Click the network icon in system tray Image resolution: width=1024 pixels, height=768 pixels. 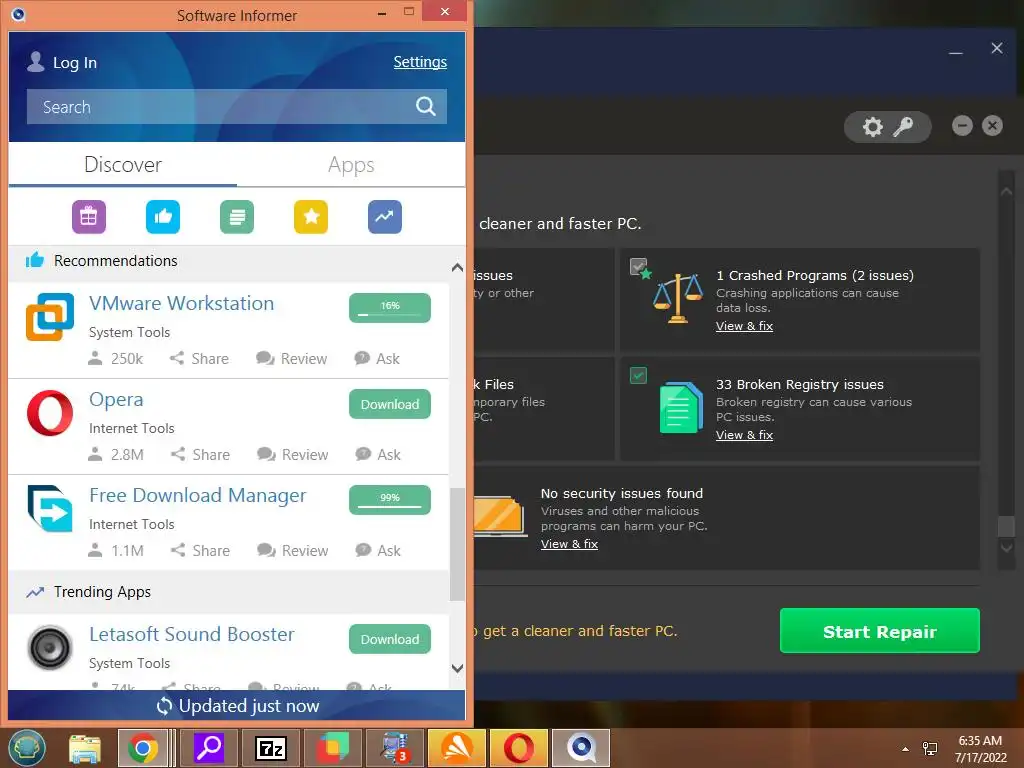tap(930, 749)
